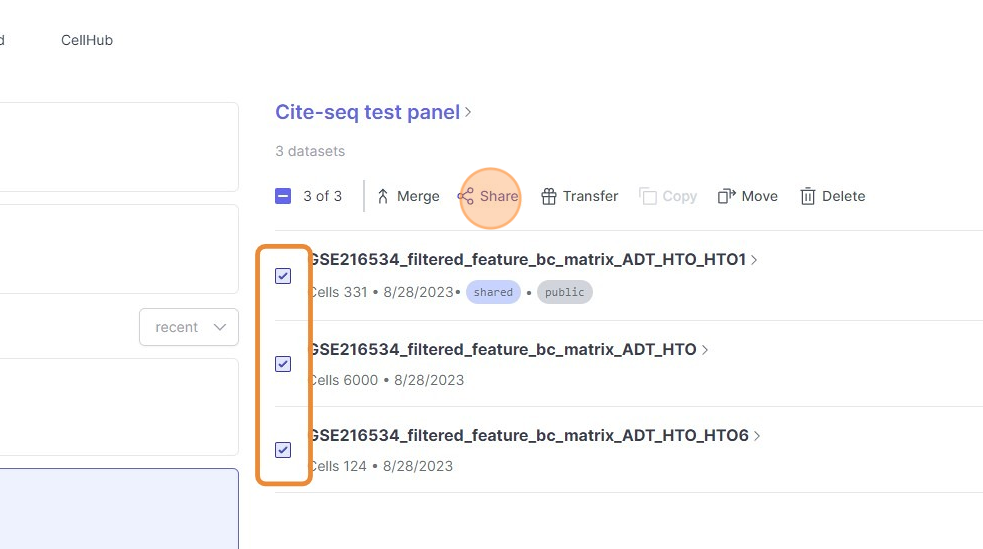Uncheck the ADT_HTO_HTO6 dataset checkbox

point(283,450)
